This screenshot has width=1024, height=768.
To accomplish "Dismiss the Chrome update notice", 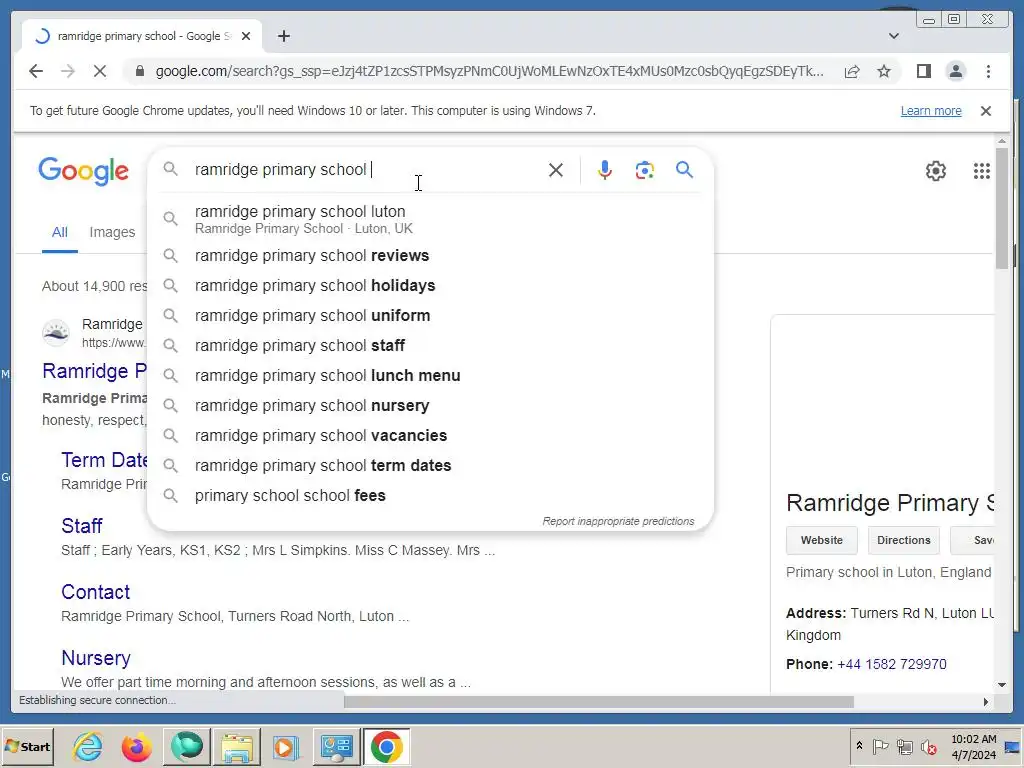I will pos(986,111).
